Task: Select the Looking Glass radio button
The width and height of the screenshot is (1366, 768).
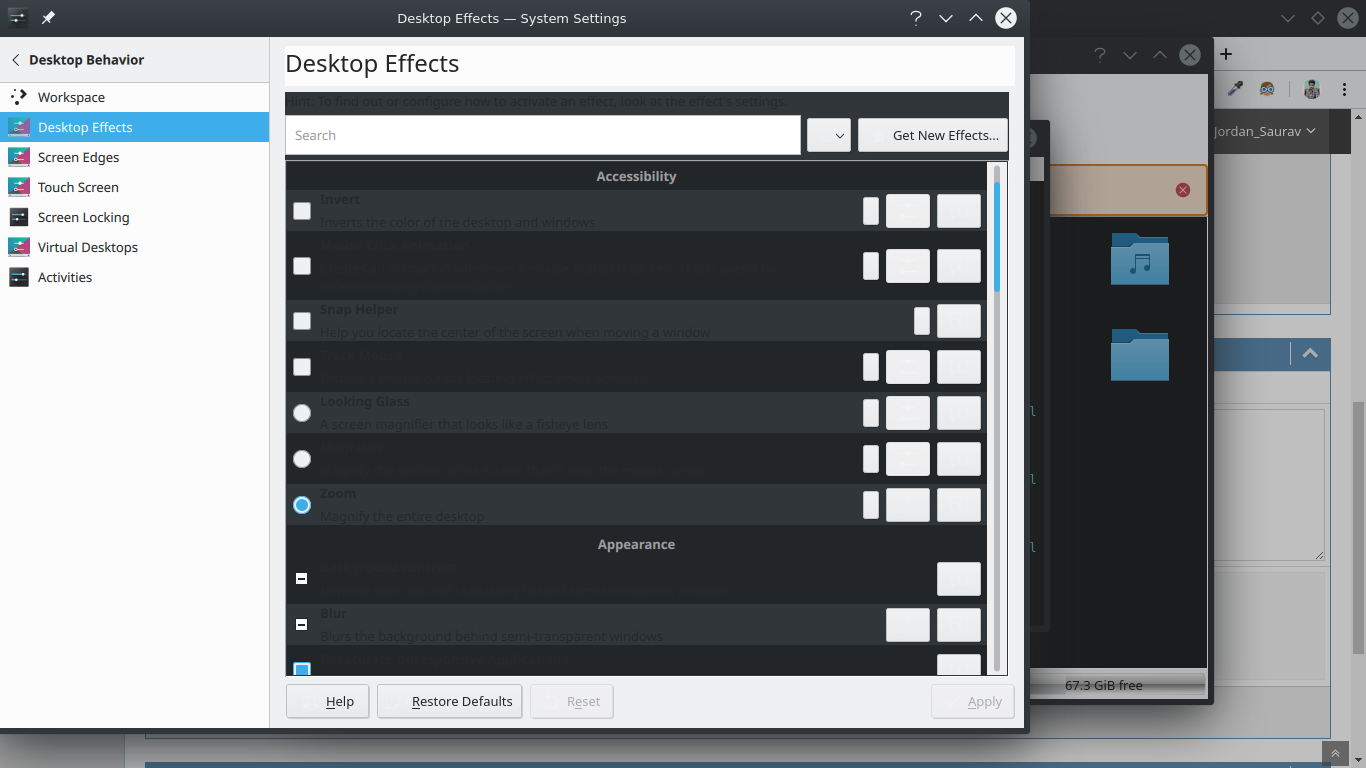Action: 302,413
